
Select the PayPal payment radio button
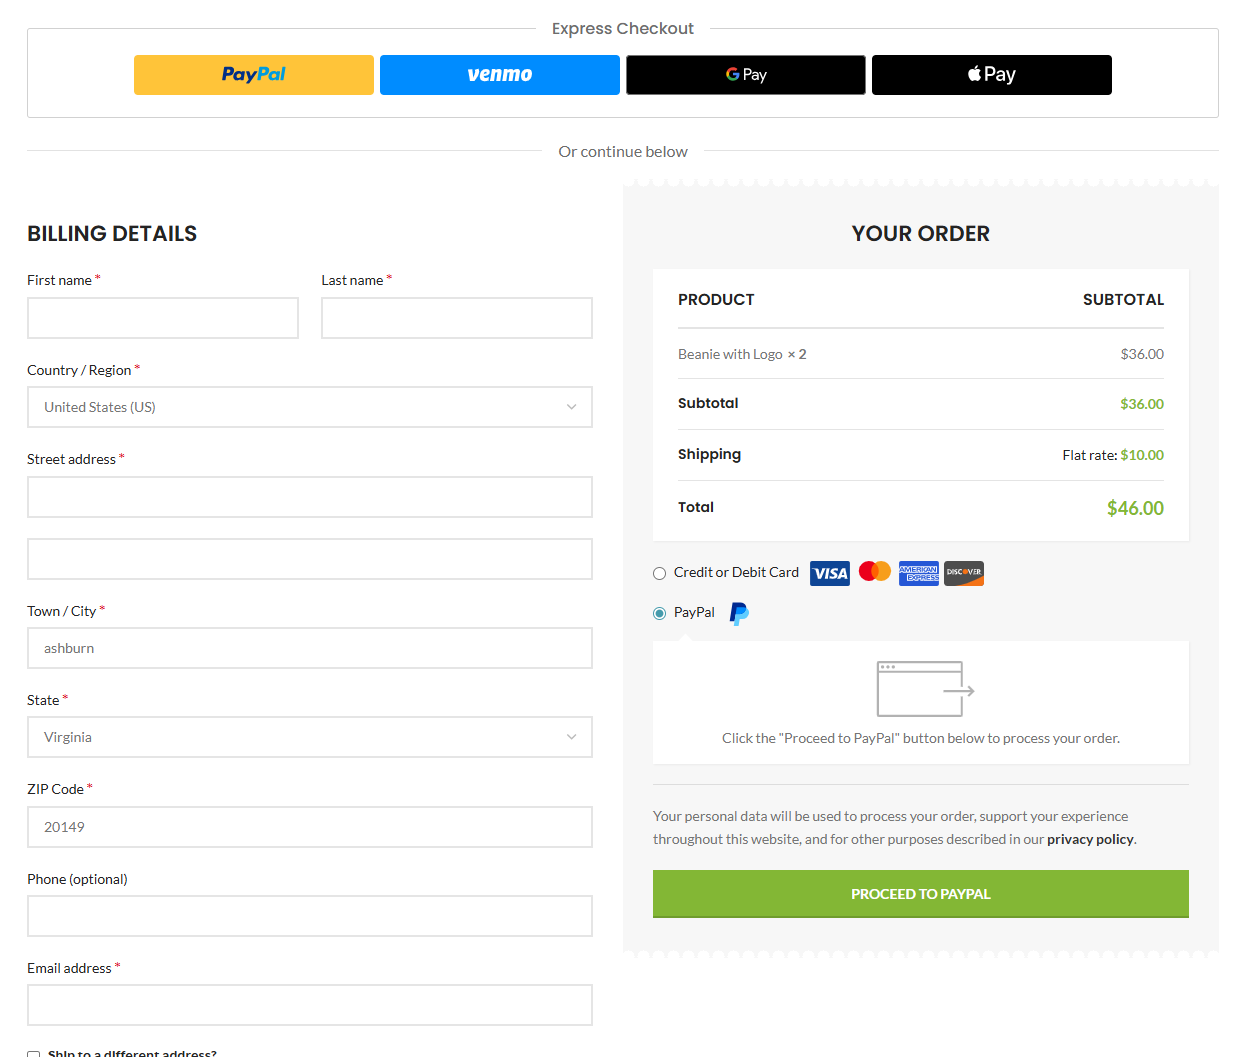659,614
